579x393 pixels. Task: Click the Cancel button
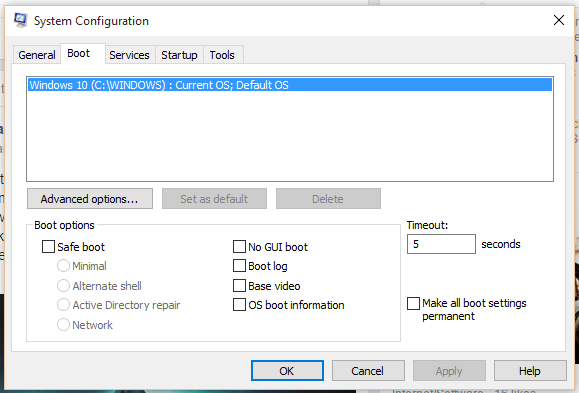click(x=368, y=370)
